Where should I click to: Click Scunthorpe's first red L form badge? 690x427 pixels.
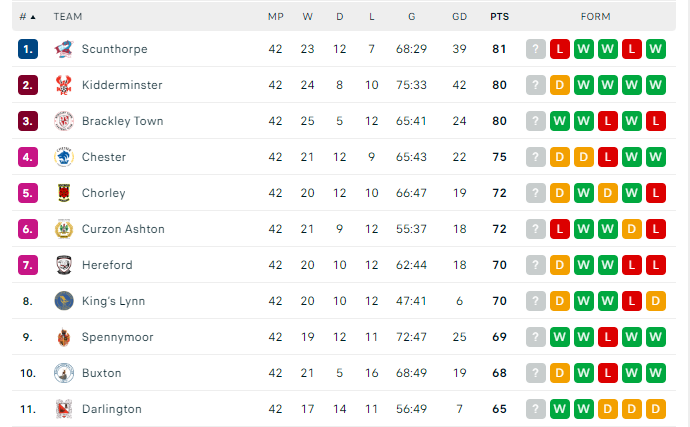point(560,49)
